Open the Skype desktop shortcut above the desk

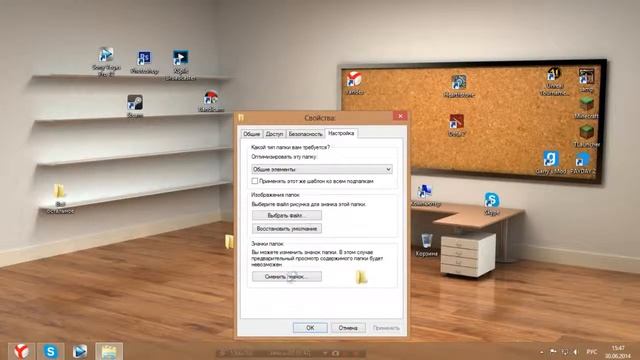coord(492,204)
